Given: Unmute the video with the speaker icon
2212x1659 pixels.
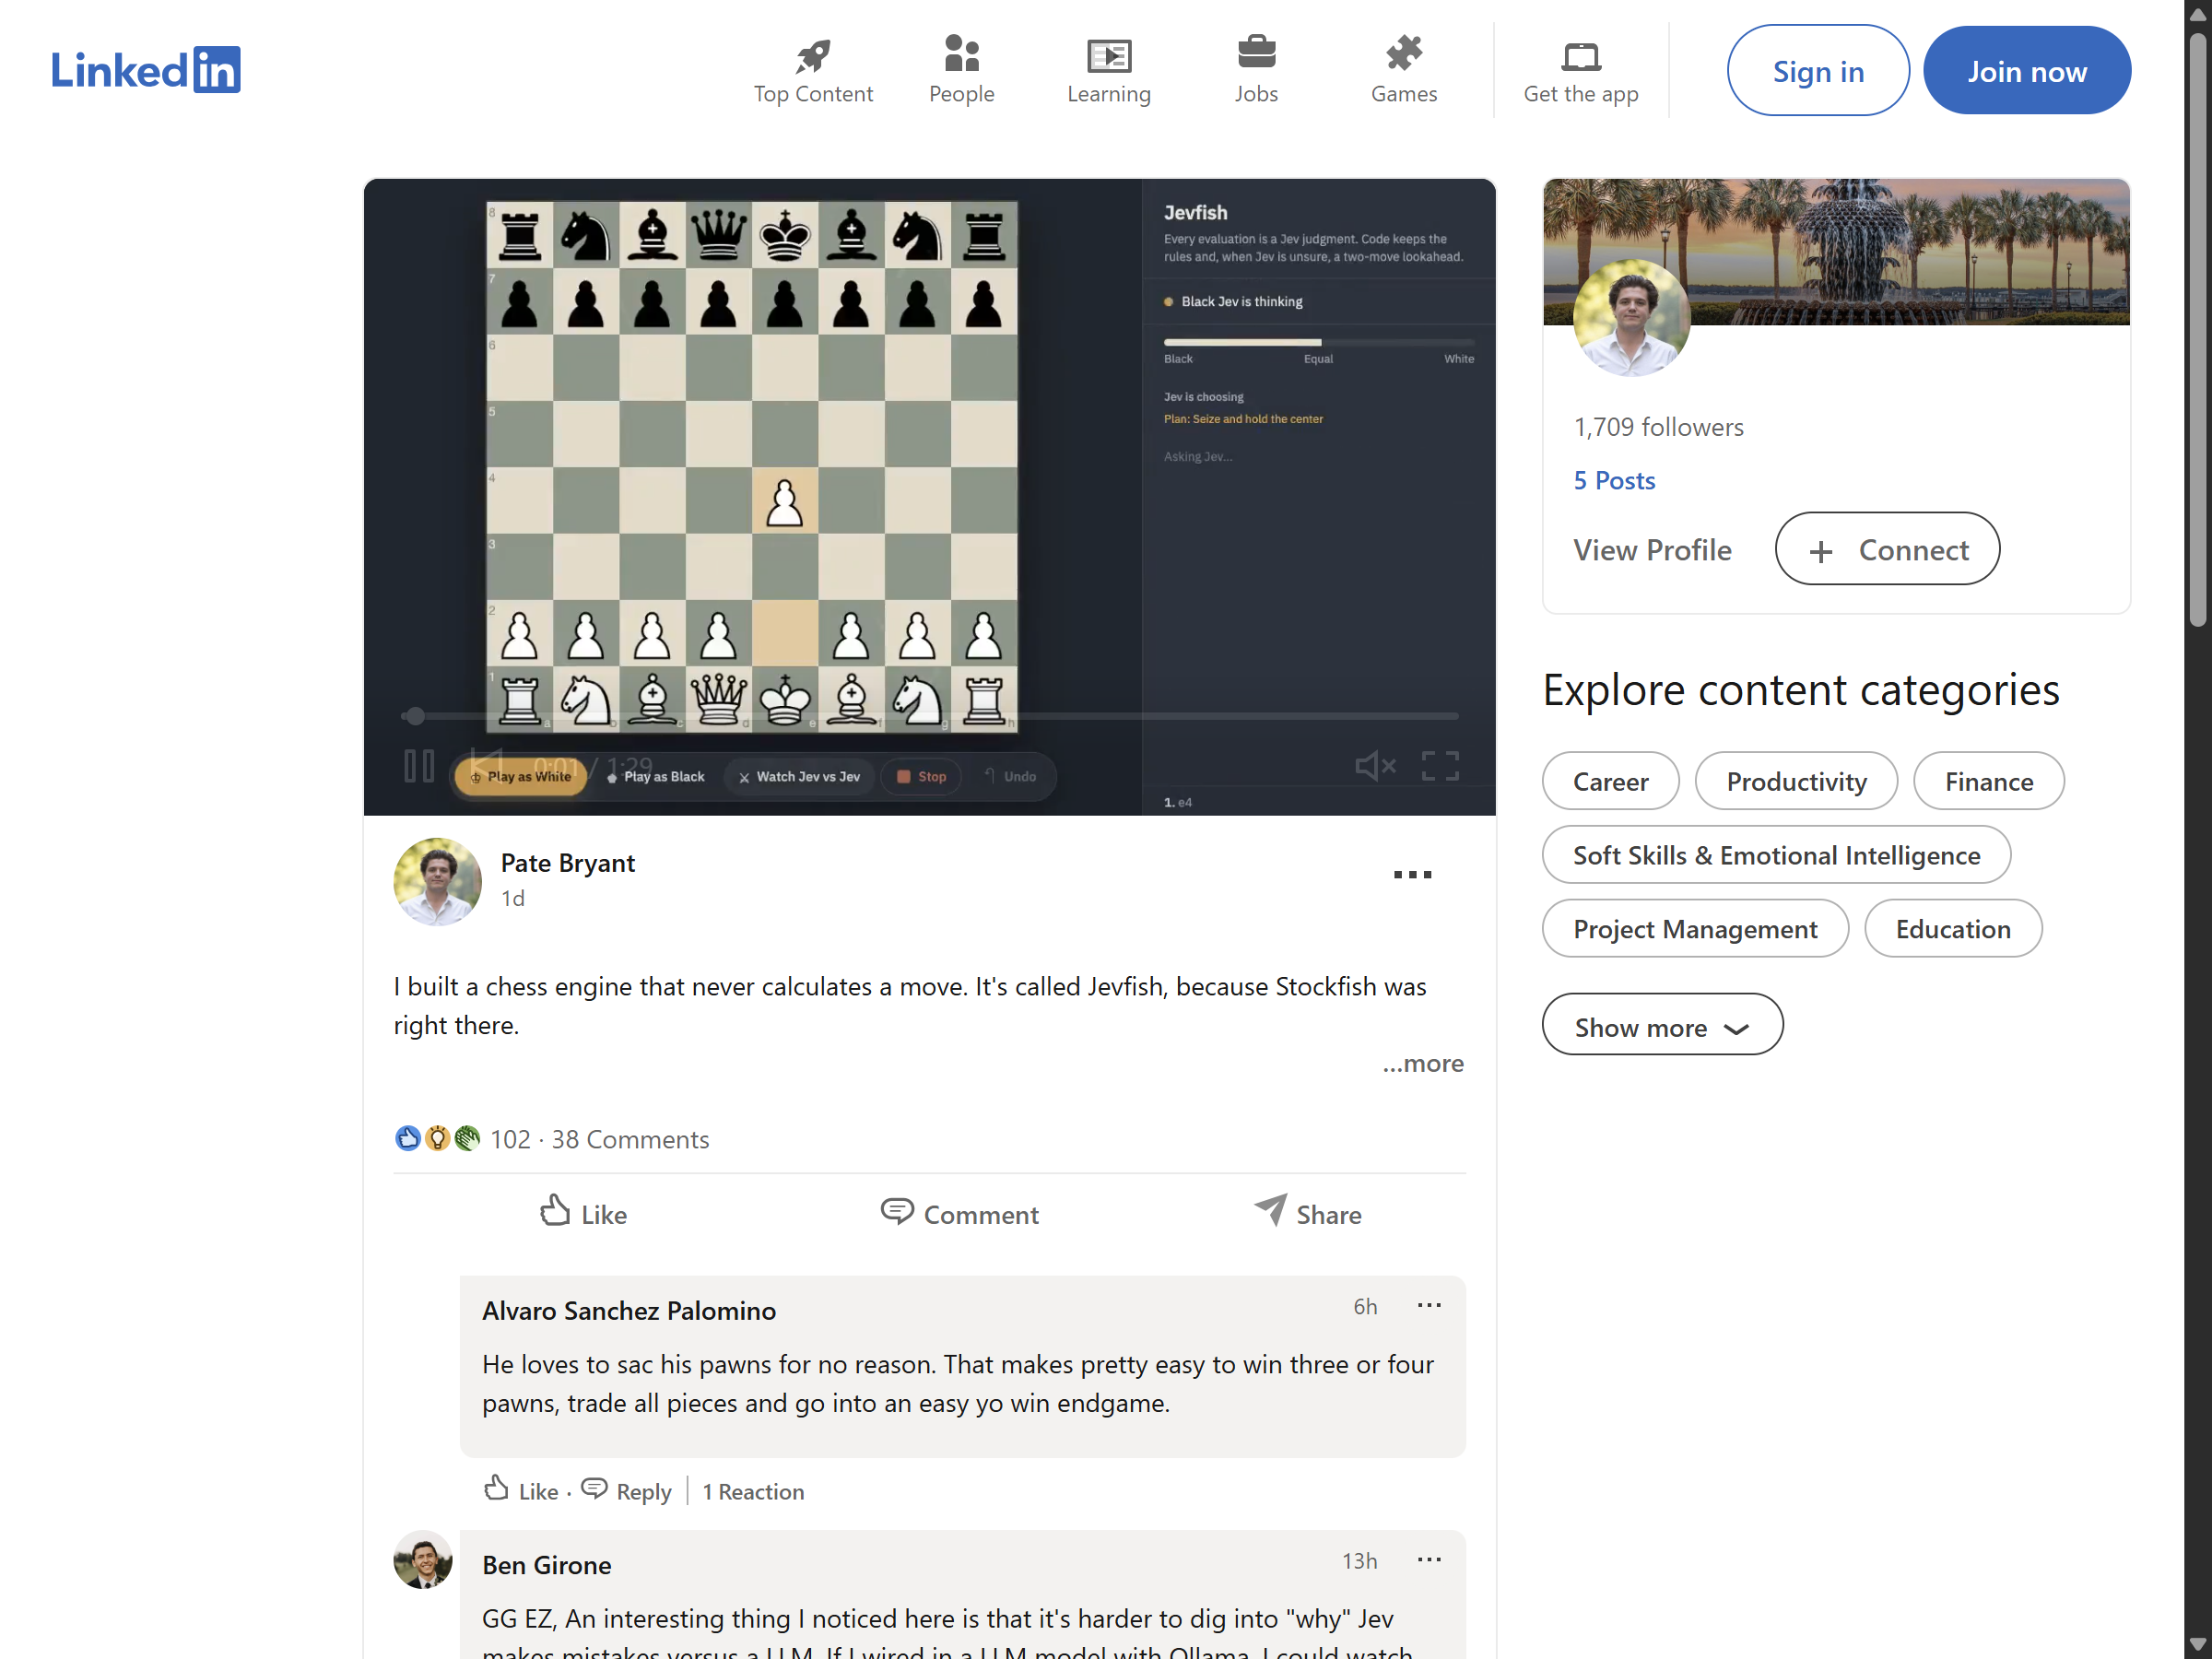Looking at the screenshot, I should [1375, 767].
